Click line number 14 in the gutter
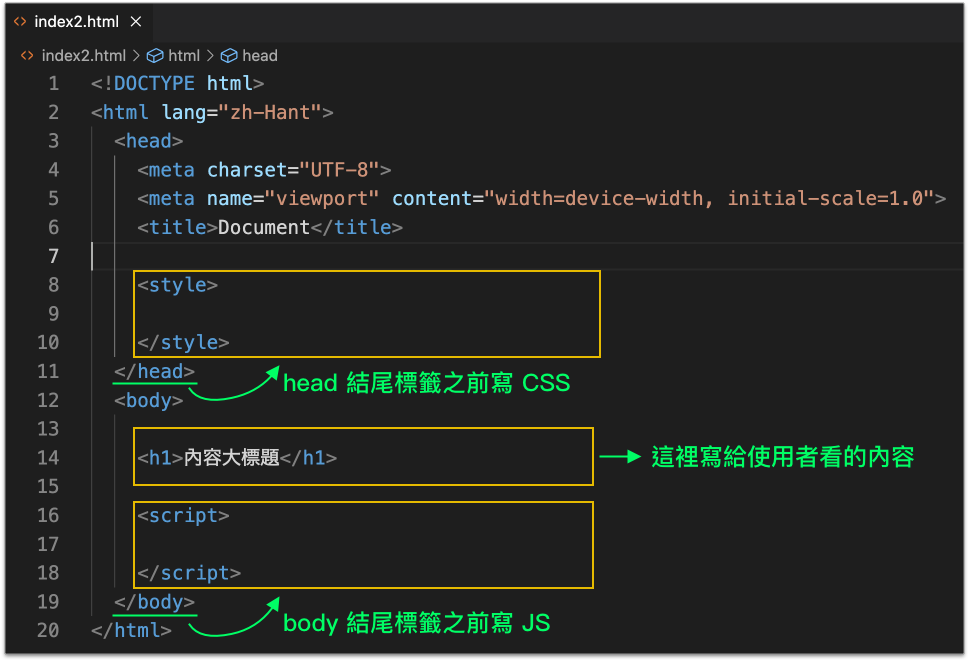The image size is (969, 661). [48, 458]
